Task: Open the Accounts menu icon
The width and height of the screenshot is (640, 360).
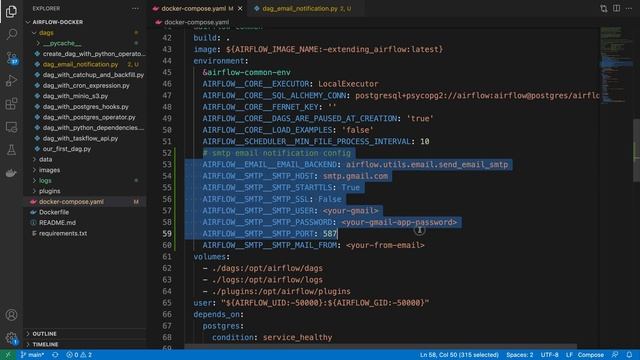Action: 11,315
